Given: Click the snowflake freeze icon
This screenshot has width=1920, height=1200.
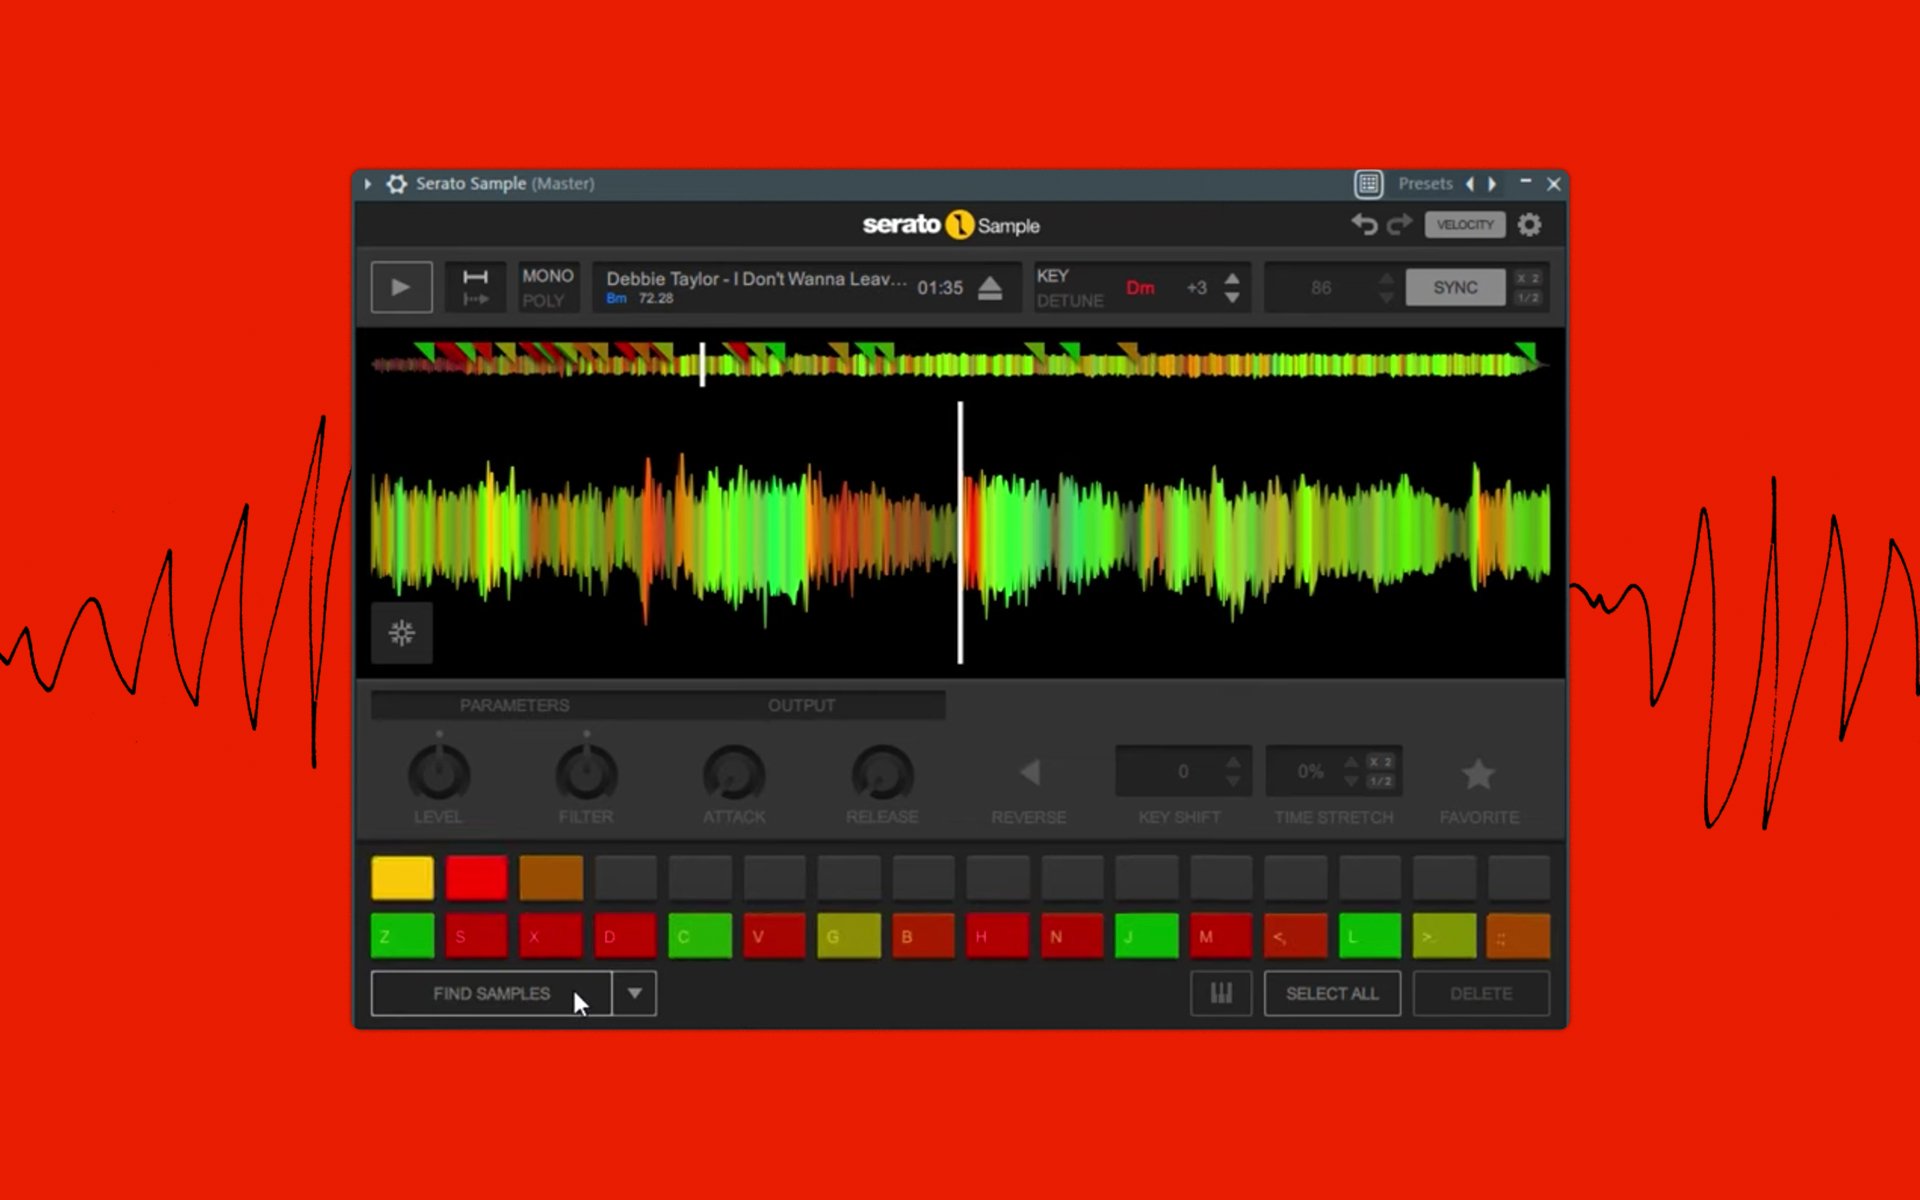Looking at the screenshot, I should coord(402,633).
